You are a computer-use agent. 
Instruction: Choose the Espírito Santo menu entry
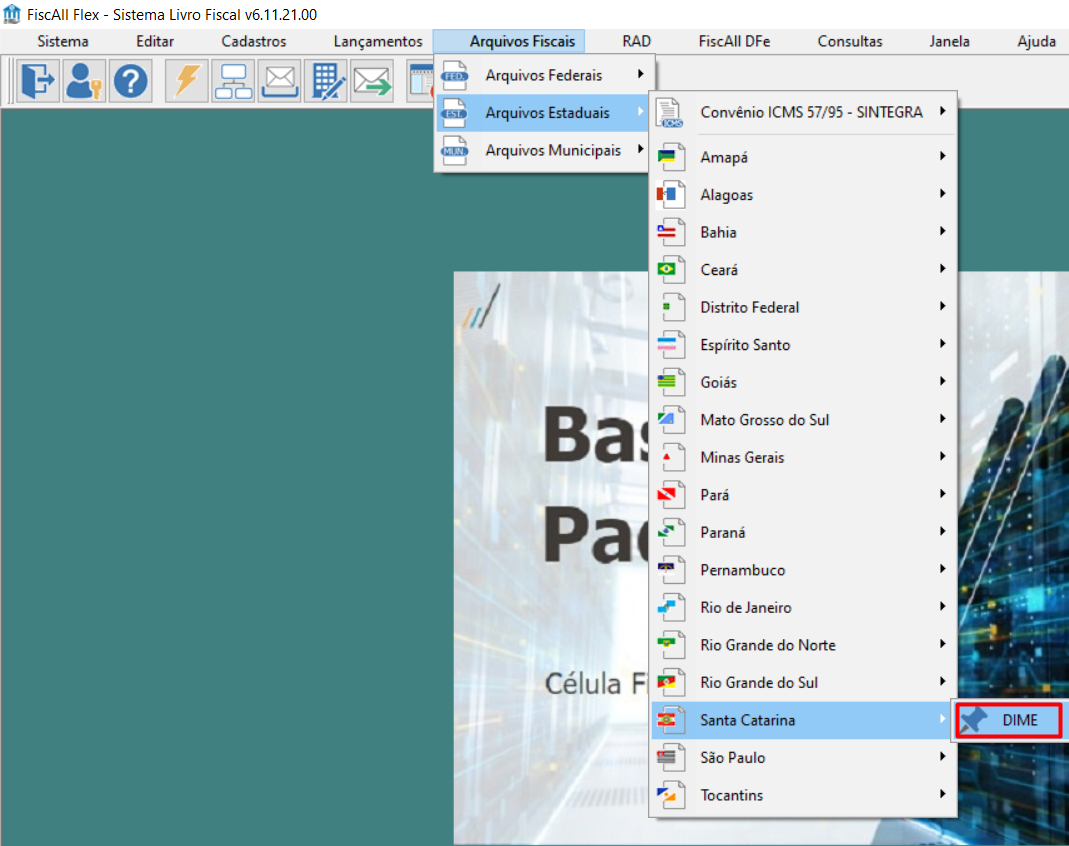804,345
